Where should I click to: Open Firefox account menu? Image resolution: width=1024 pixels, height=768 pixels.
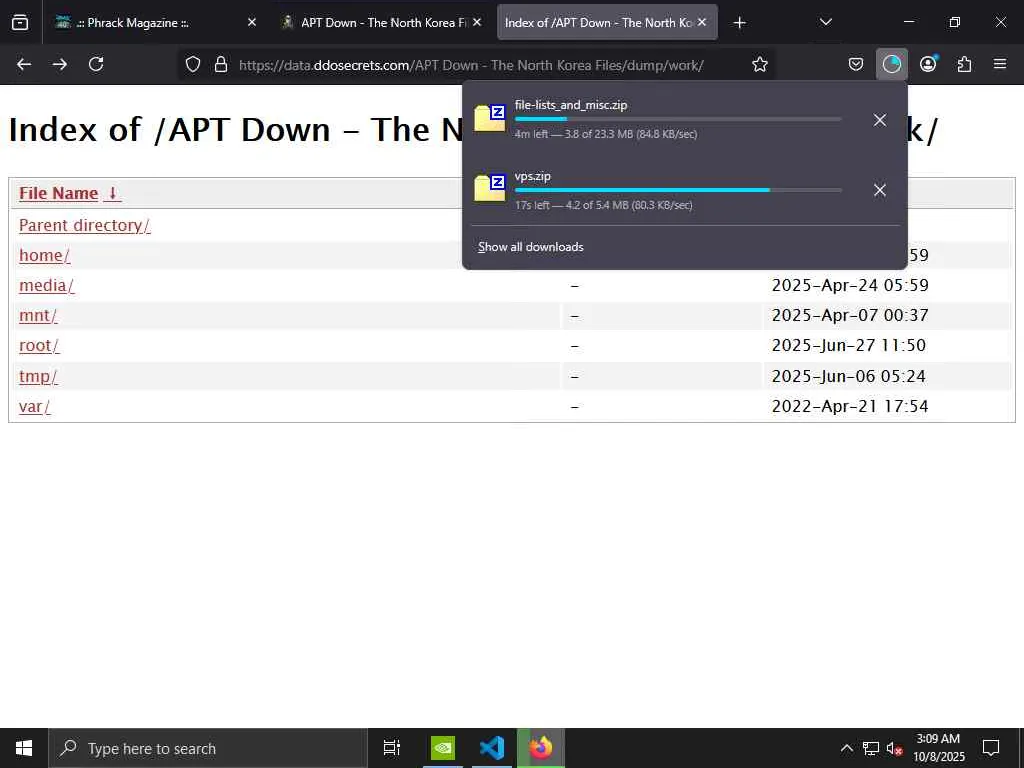(928, 64)
